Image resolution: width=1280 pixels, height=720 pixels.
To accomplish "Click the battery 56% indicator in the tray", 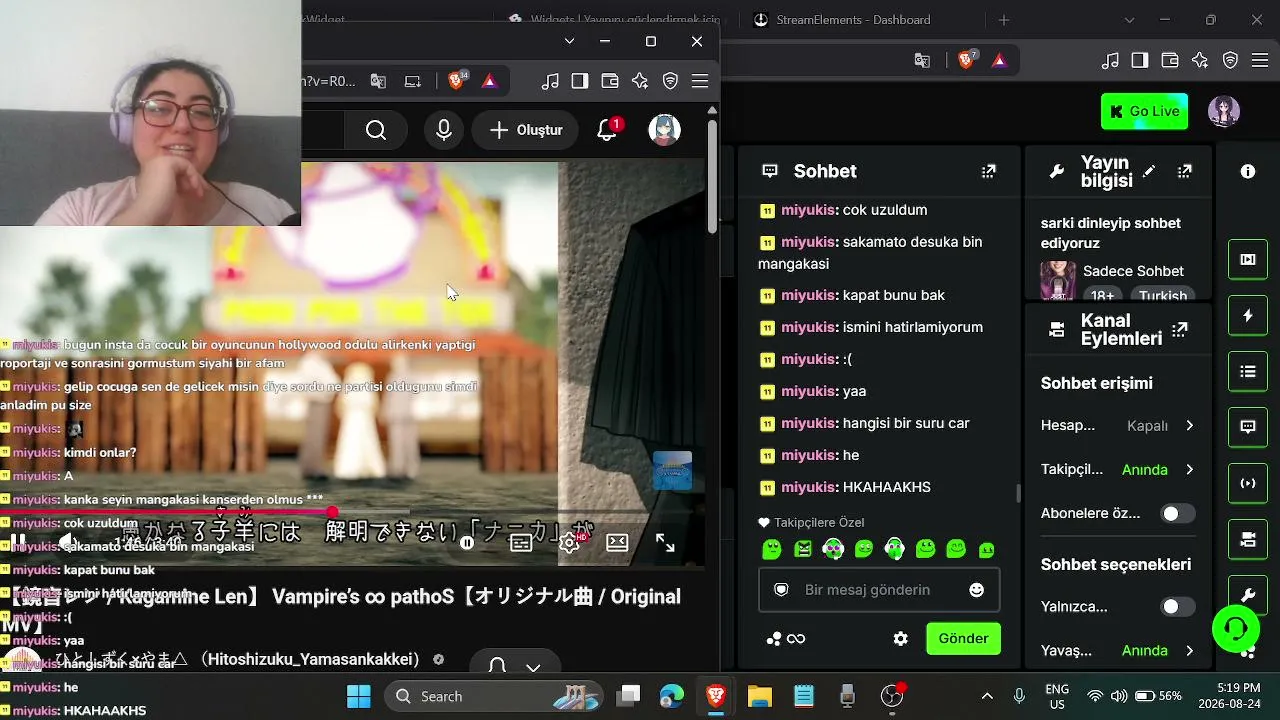I will (x=1158, y=696).
